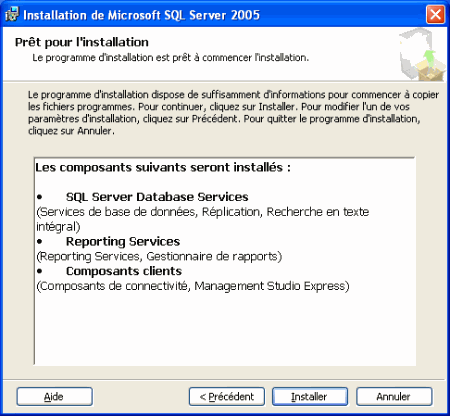Viewport: 450px width, 416px height.
Task: Click the 'Les composants suivants seront installés' heading
Action: click(163, 167)
